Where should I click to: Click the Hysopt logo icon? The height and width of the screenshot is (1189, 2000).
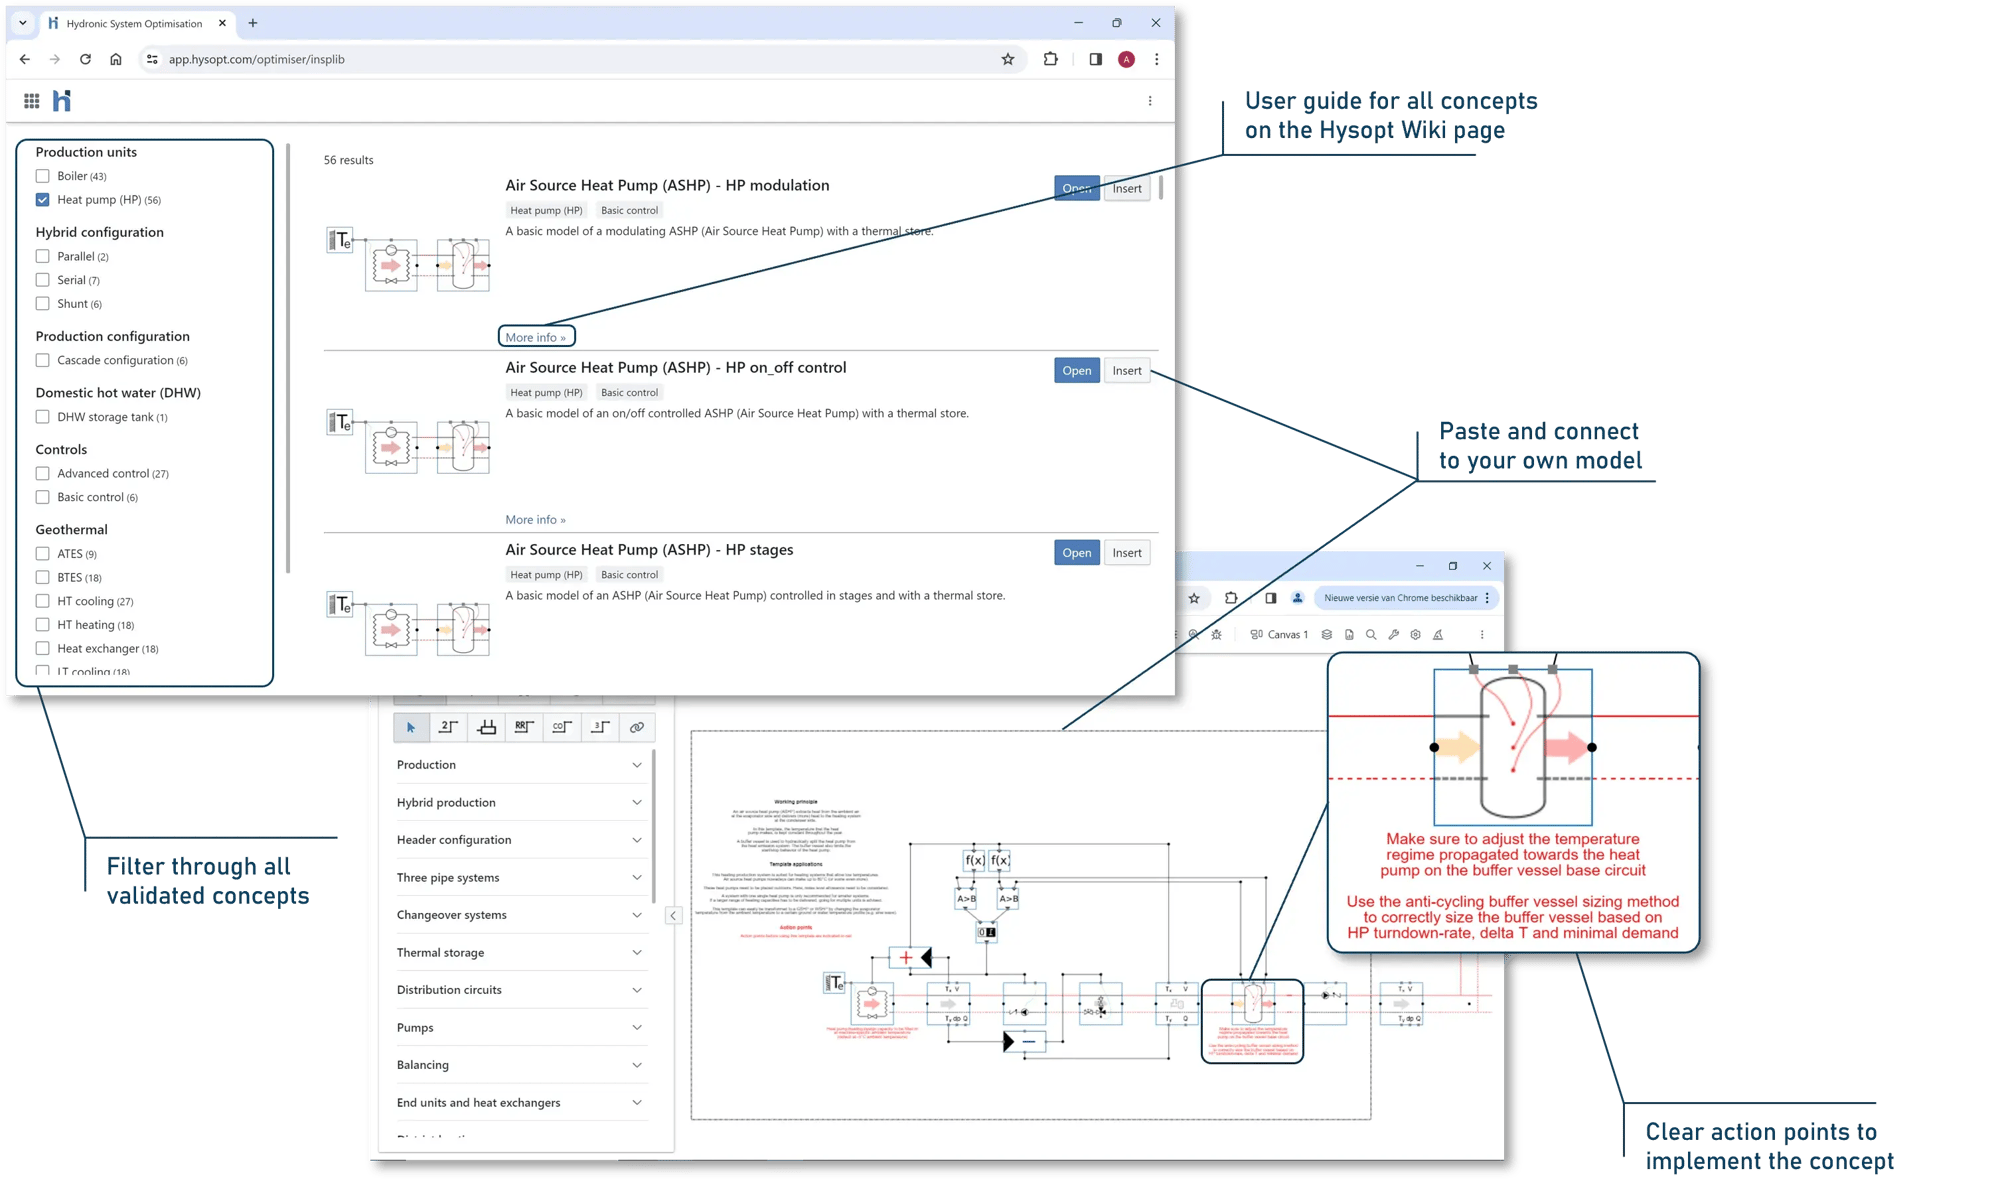pyautogui.click(x=62, y=101)
